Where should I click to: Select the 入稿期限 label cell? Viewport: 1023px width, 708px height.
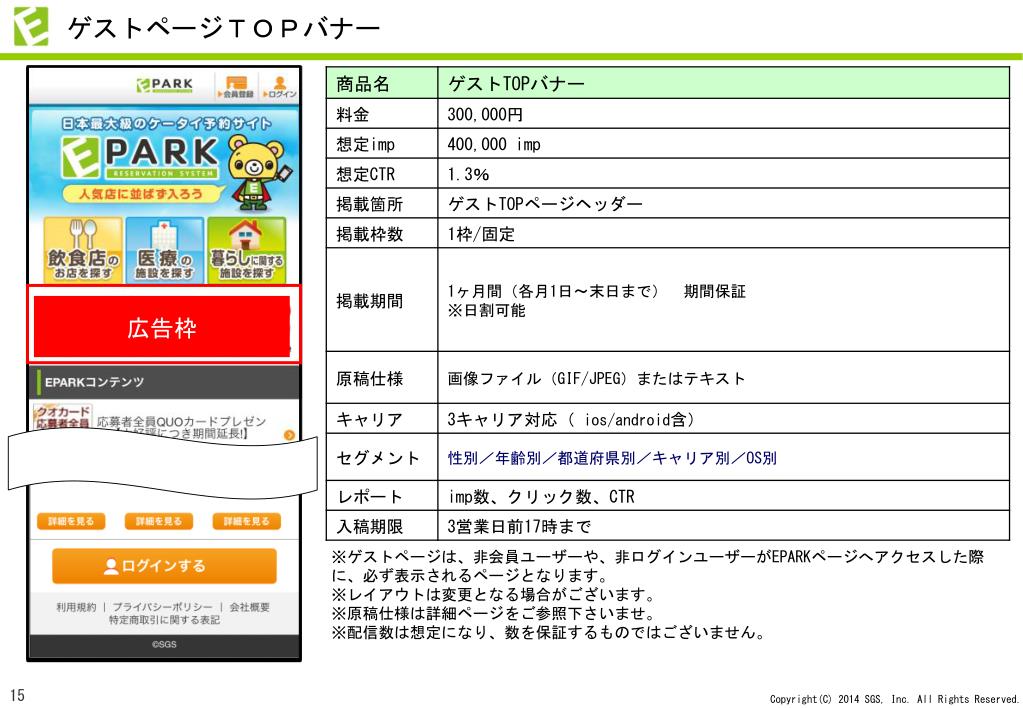click(x=382, y=526)
